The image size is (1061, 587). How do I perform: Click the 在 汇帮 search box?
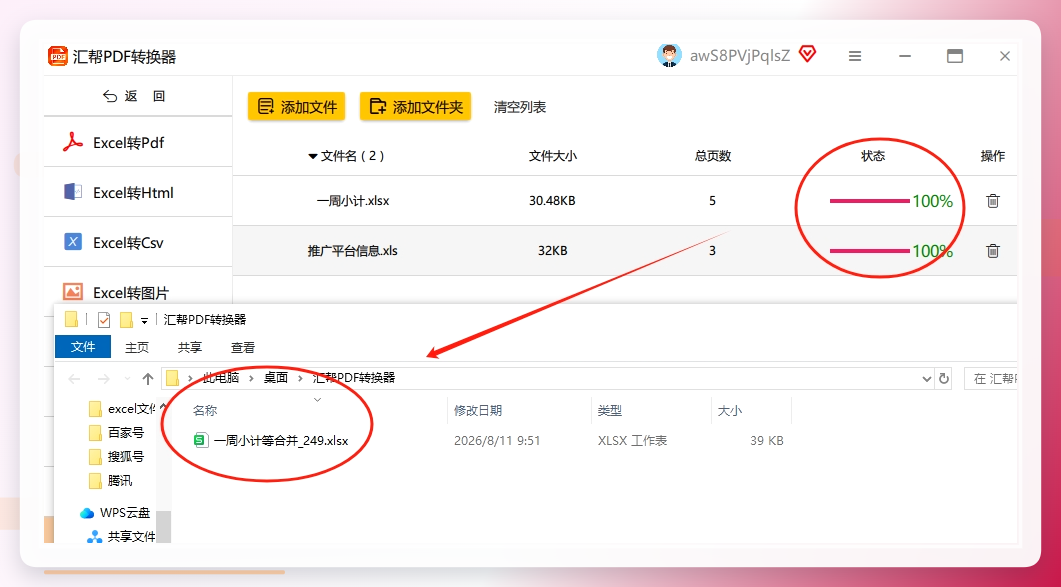click(x=991, y=379)
